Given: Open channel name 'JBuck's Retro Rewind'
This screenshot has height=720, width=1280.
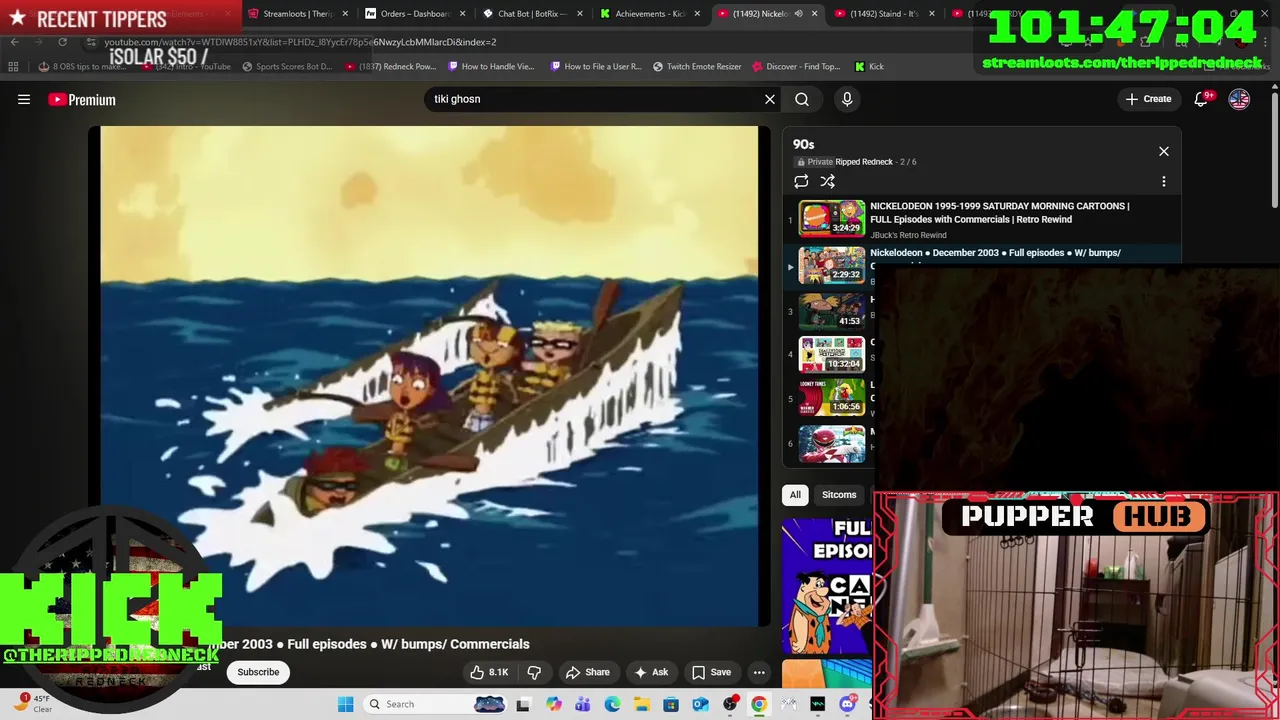Looking at the screenshot, I should pyautogui.click(x=908, y=235).
